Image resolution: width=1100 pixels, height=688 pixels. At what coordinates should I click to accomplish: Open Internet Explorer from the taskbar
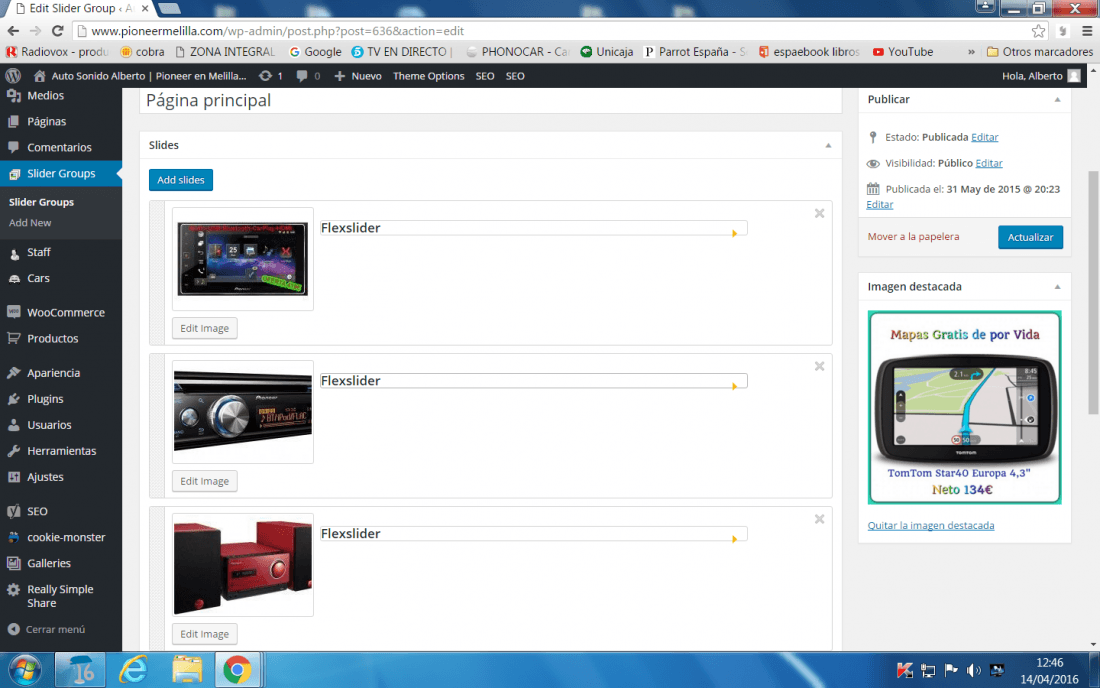pos(133,670)
